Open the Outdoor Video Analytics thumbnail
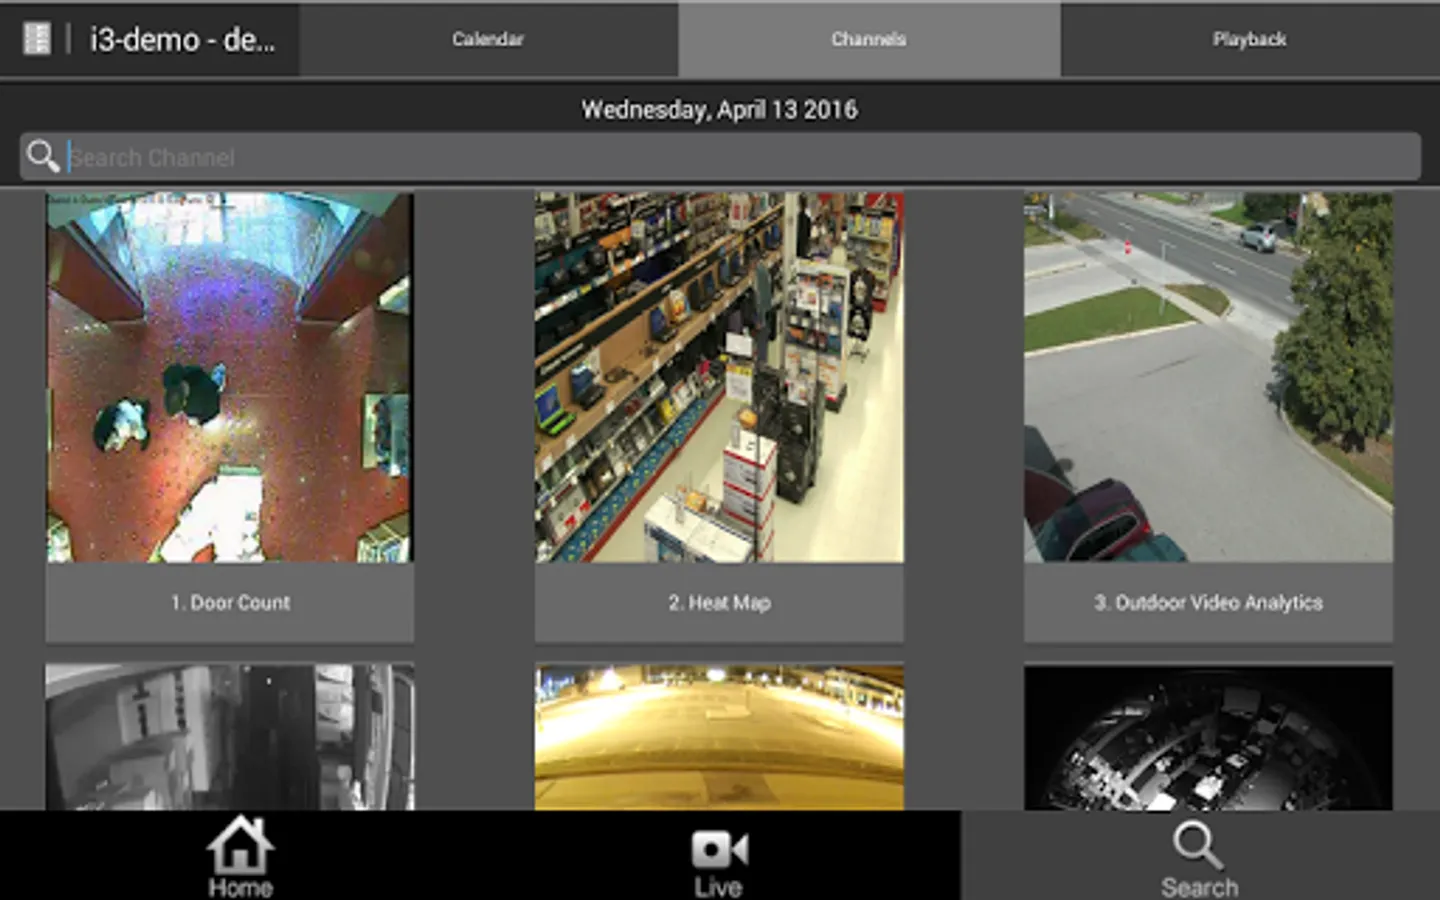The image size is (1440, 900). tap(1208, 377)
